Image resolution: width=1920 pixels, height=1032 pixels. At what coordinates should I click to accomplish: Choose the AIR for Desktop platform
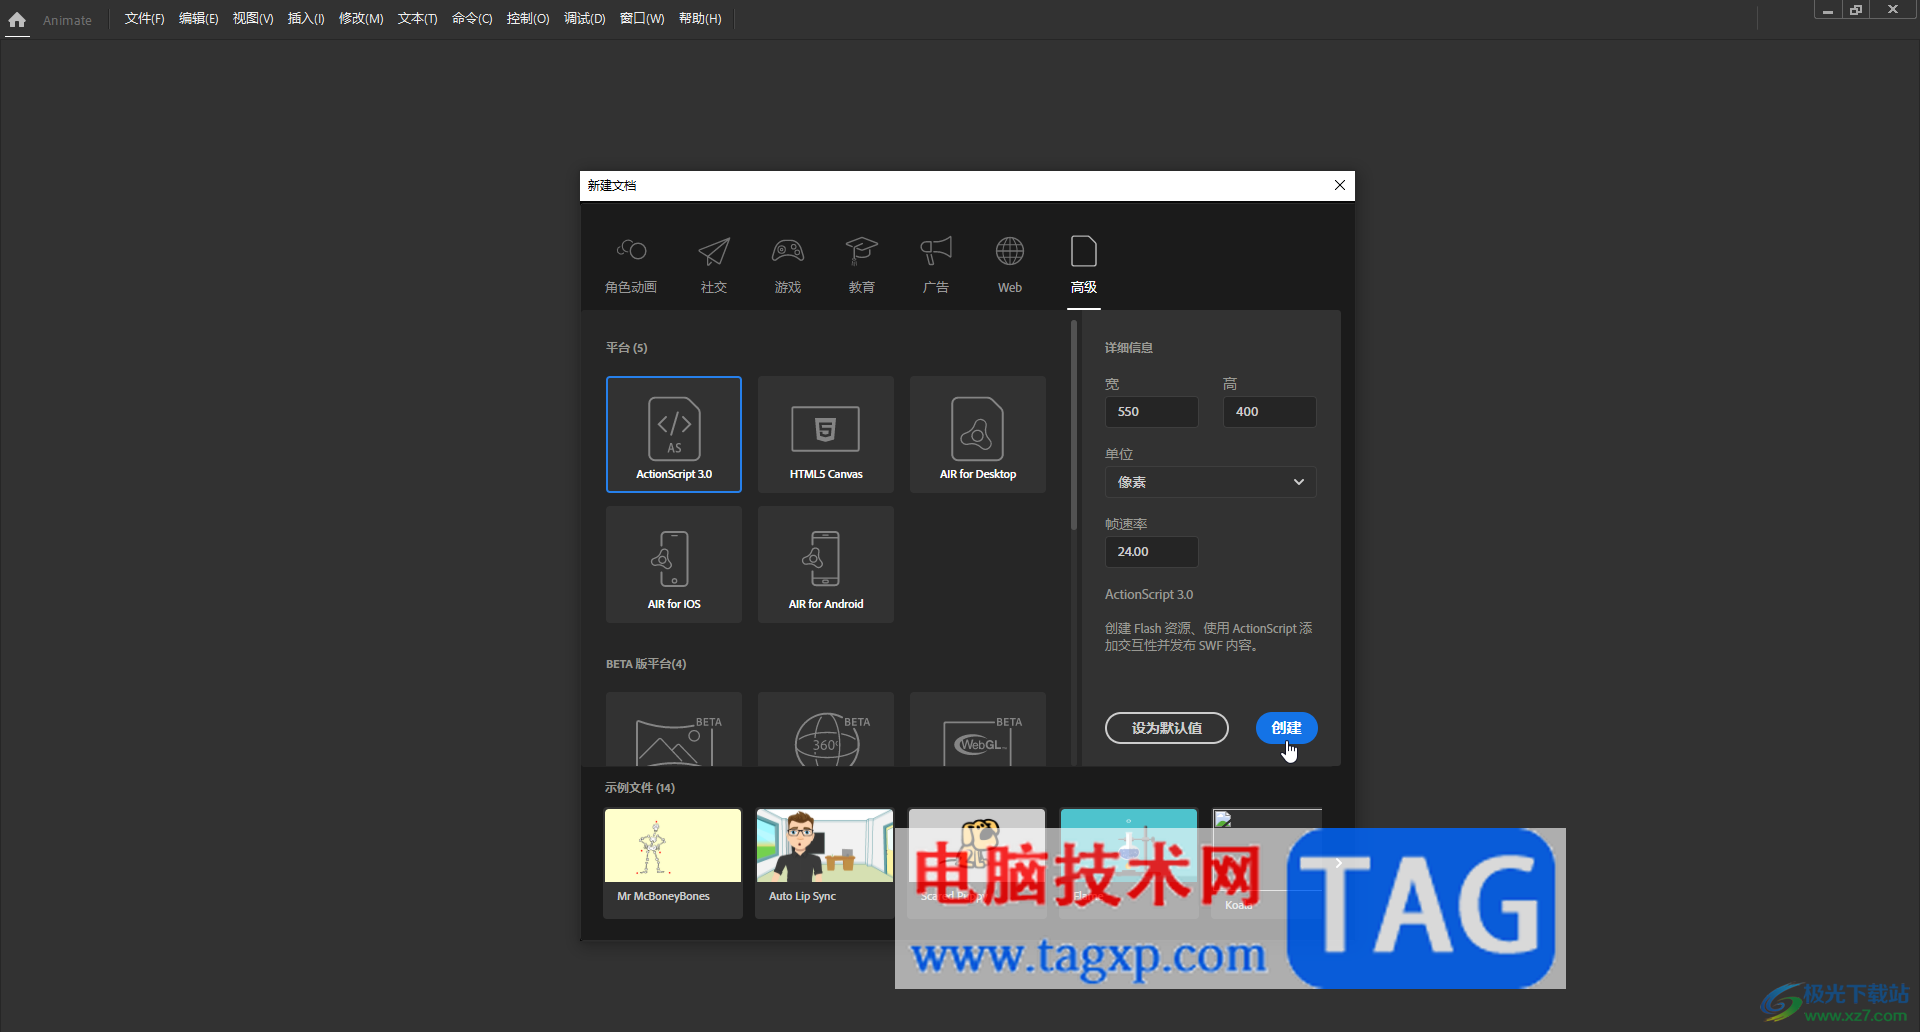pos(978,434)
